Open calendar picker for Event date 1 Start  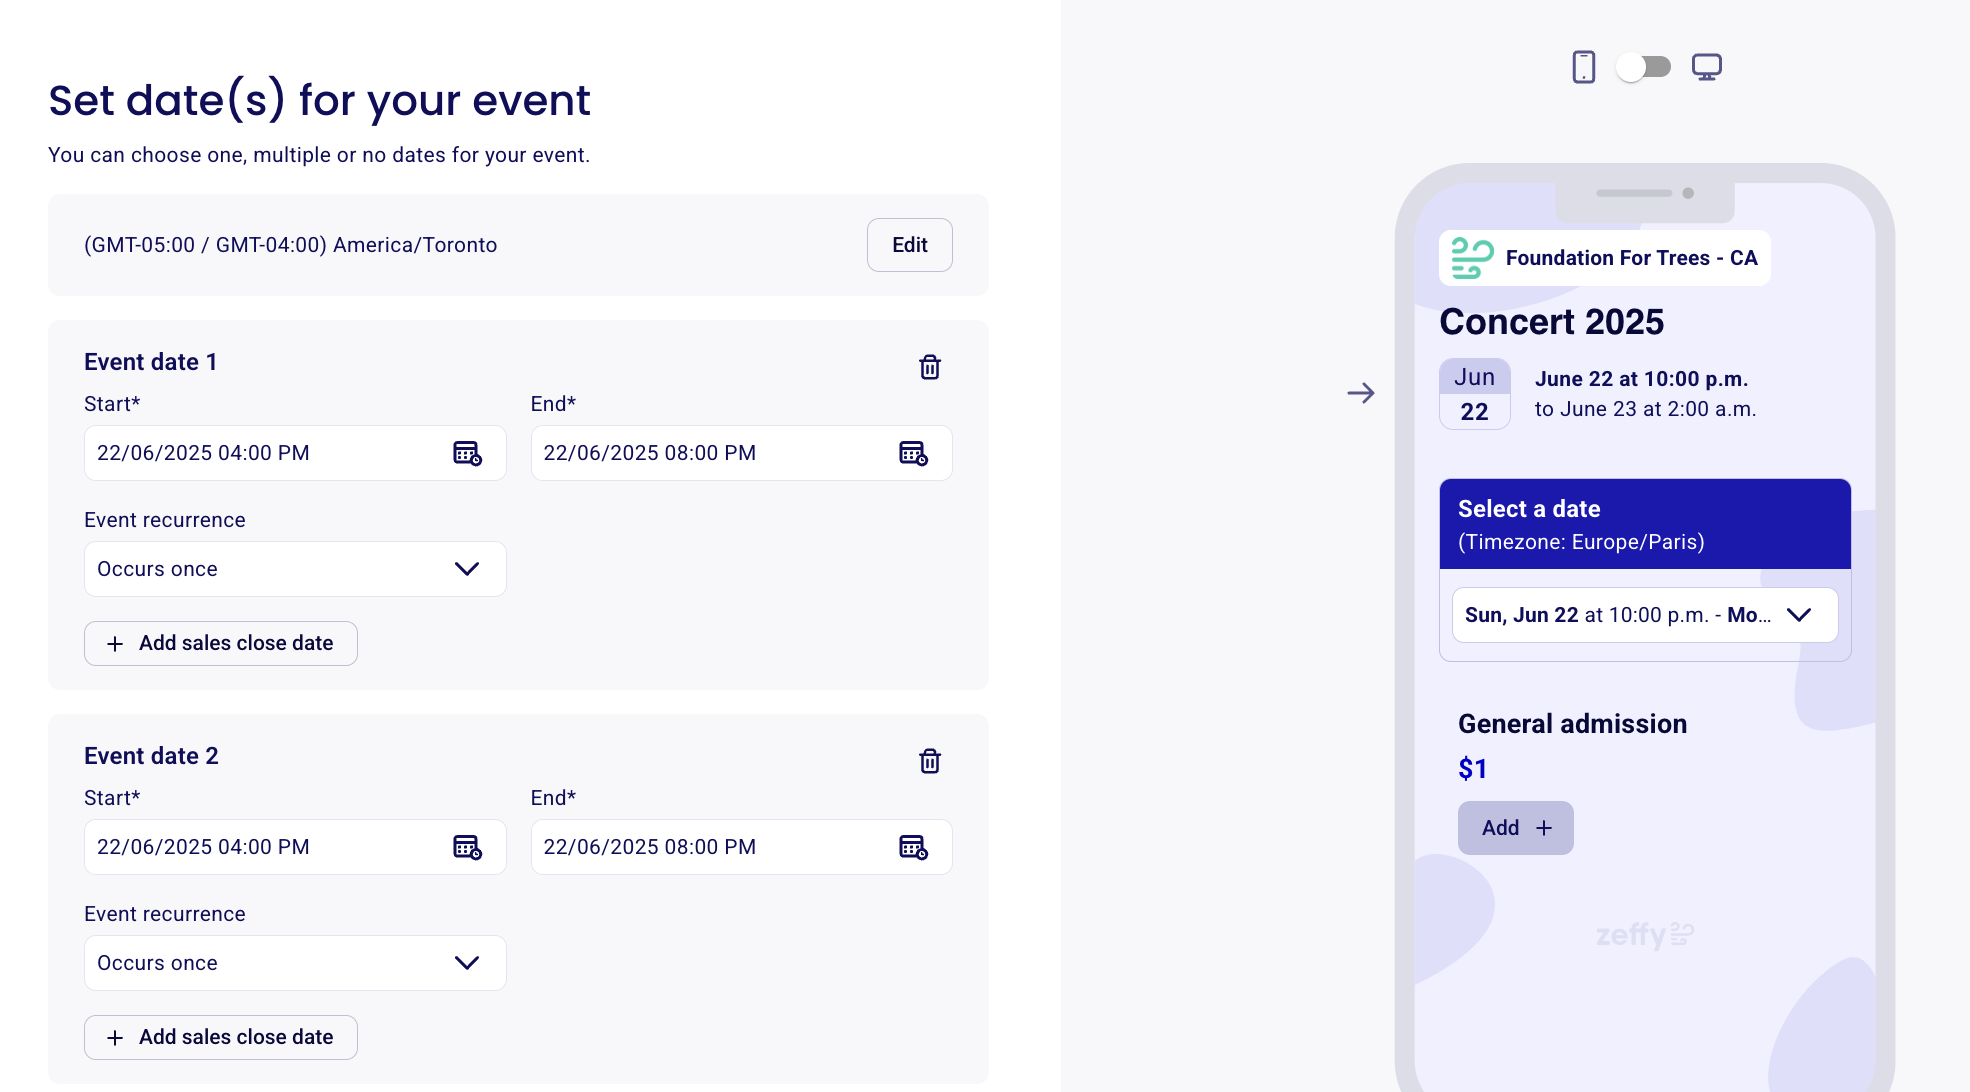click(x=467, y=453)
